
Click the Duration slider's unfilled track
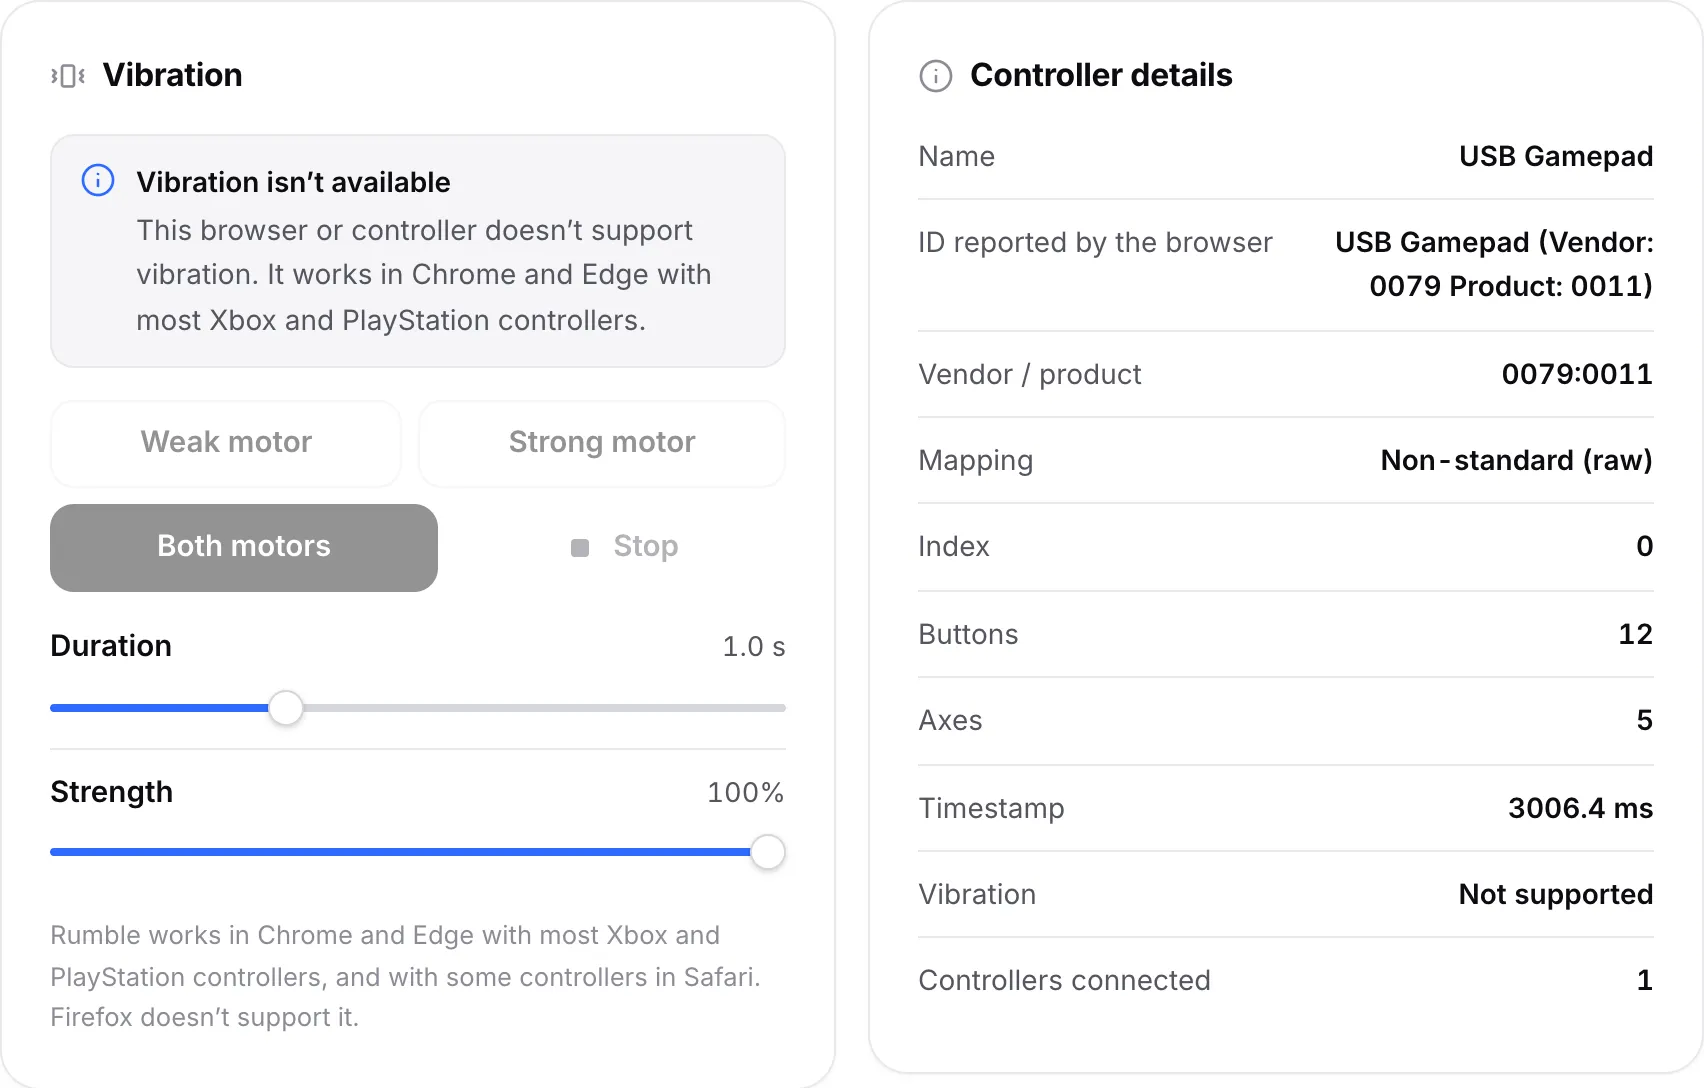click(x=544, y=708)
